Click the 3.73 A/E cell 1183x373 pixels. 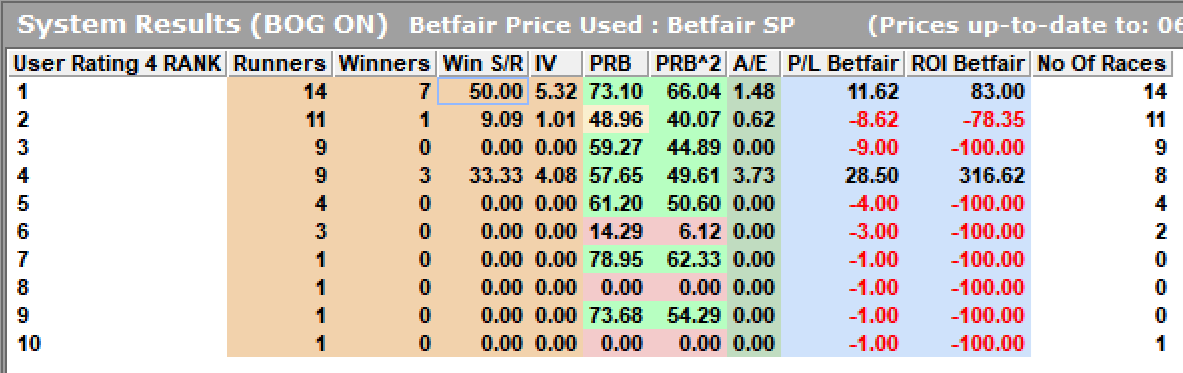(x=754, y=176)
